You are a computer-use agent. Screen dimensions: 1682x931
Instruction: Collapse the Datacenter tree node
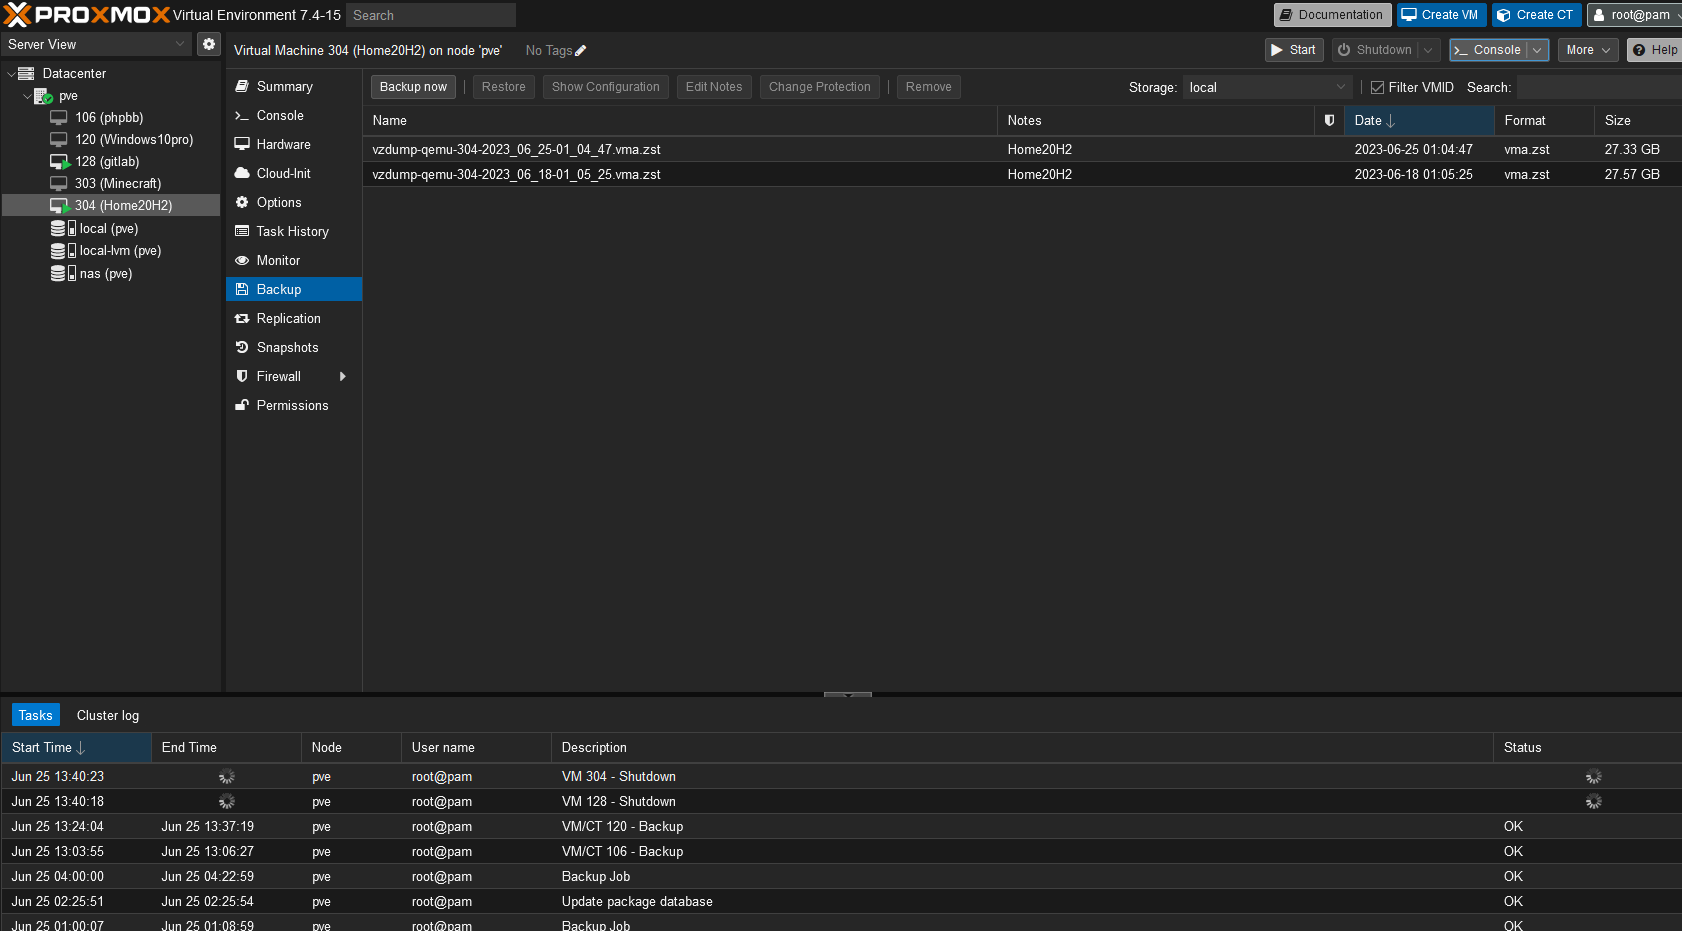pyautogui.click(x=11, y=74)
